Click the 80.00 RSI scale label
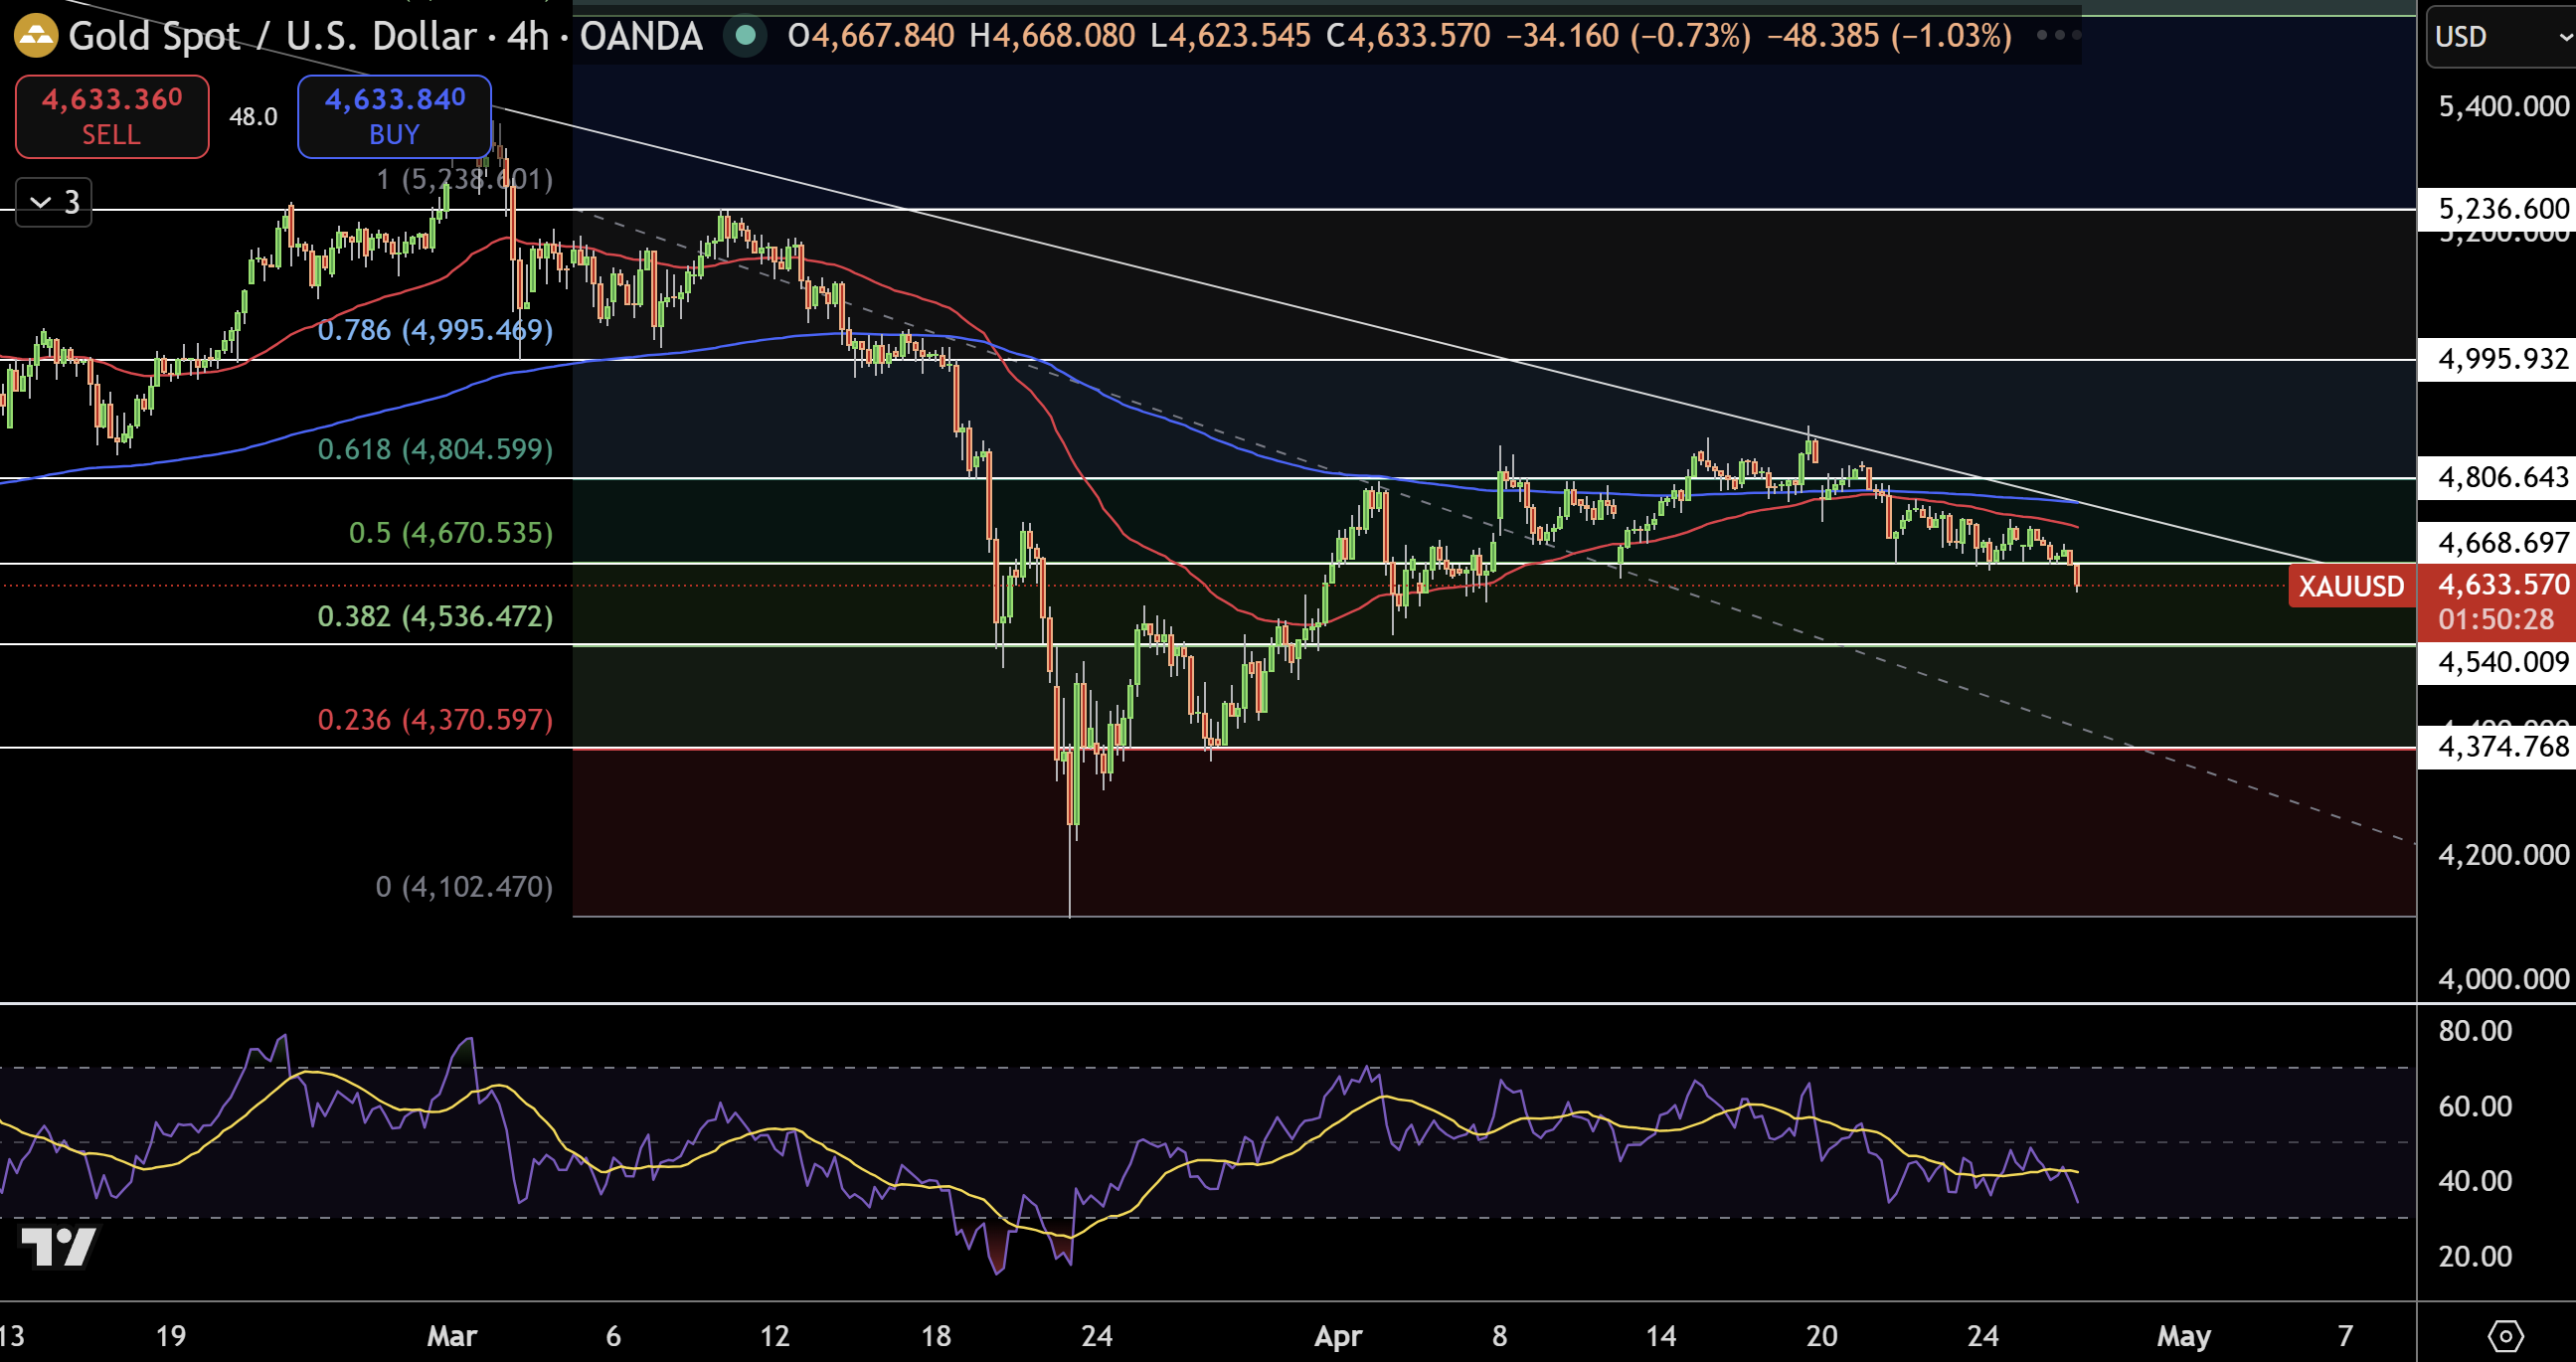The height and width of the screenshot is (1362, 2576). (x=2474, y=1030)
